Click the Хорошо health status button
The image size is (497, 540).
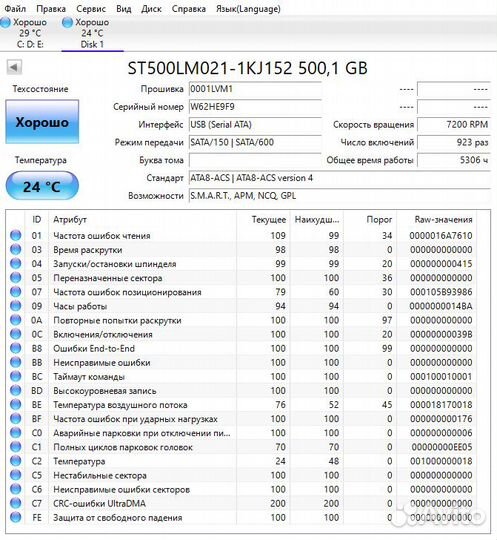(42, 122)
